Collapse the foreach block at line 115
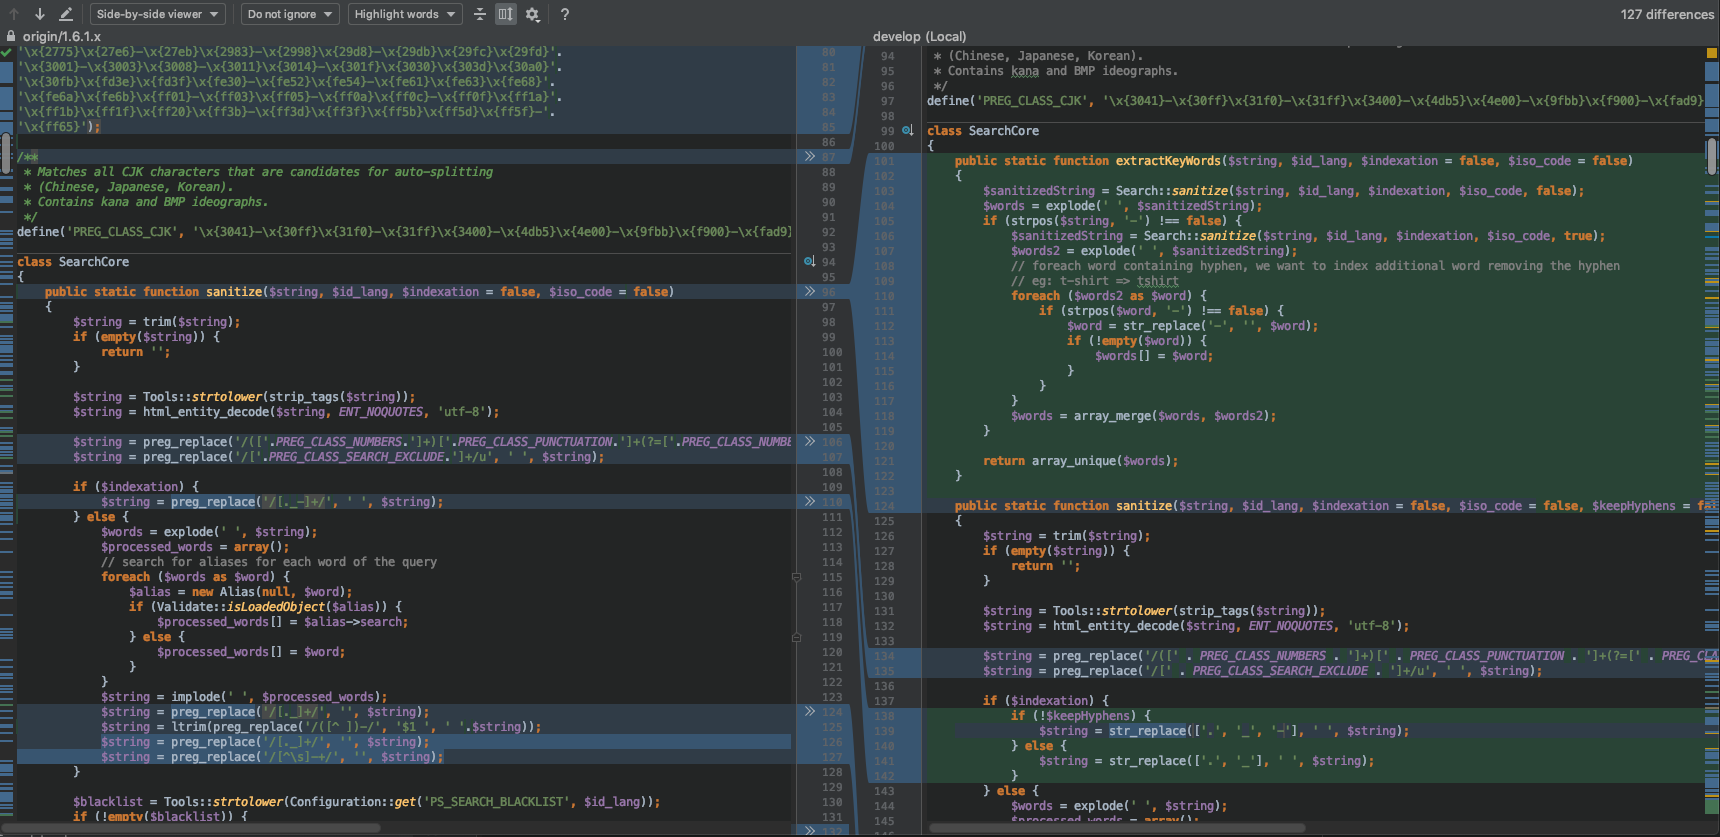This screenshot has width=1720, height=837. click(796, 577)
